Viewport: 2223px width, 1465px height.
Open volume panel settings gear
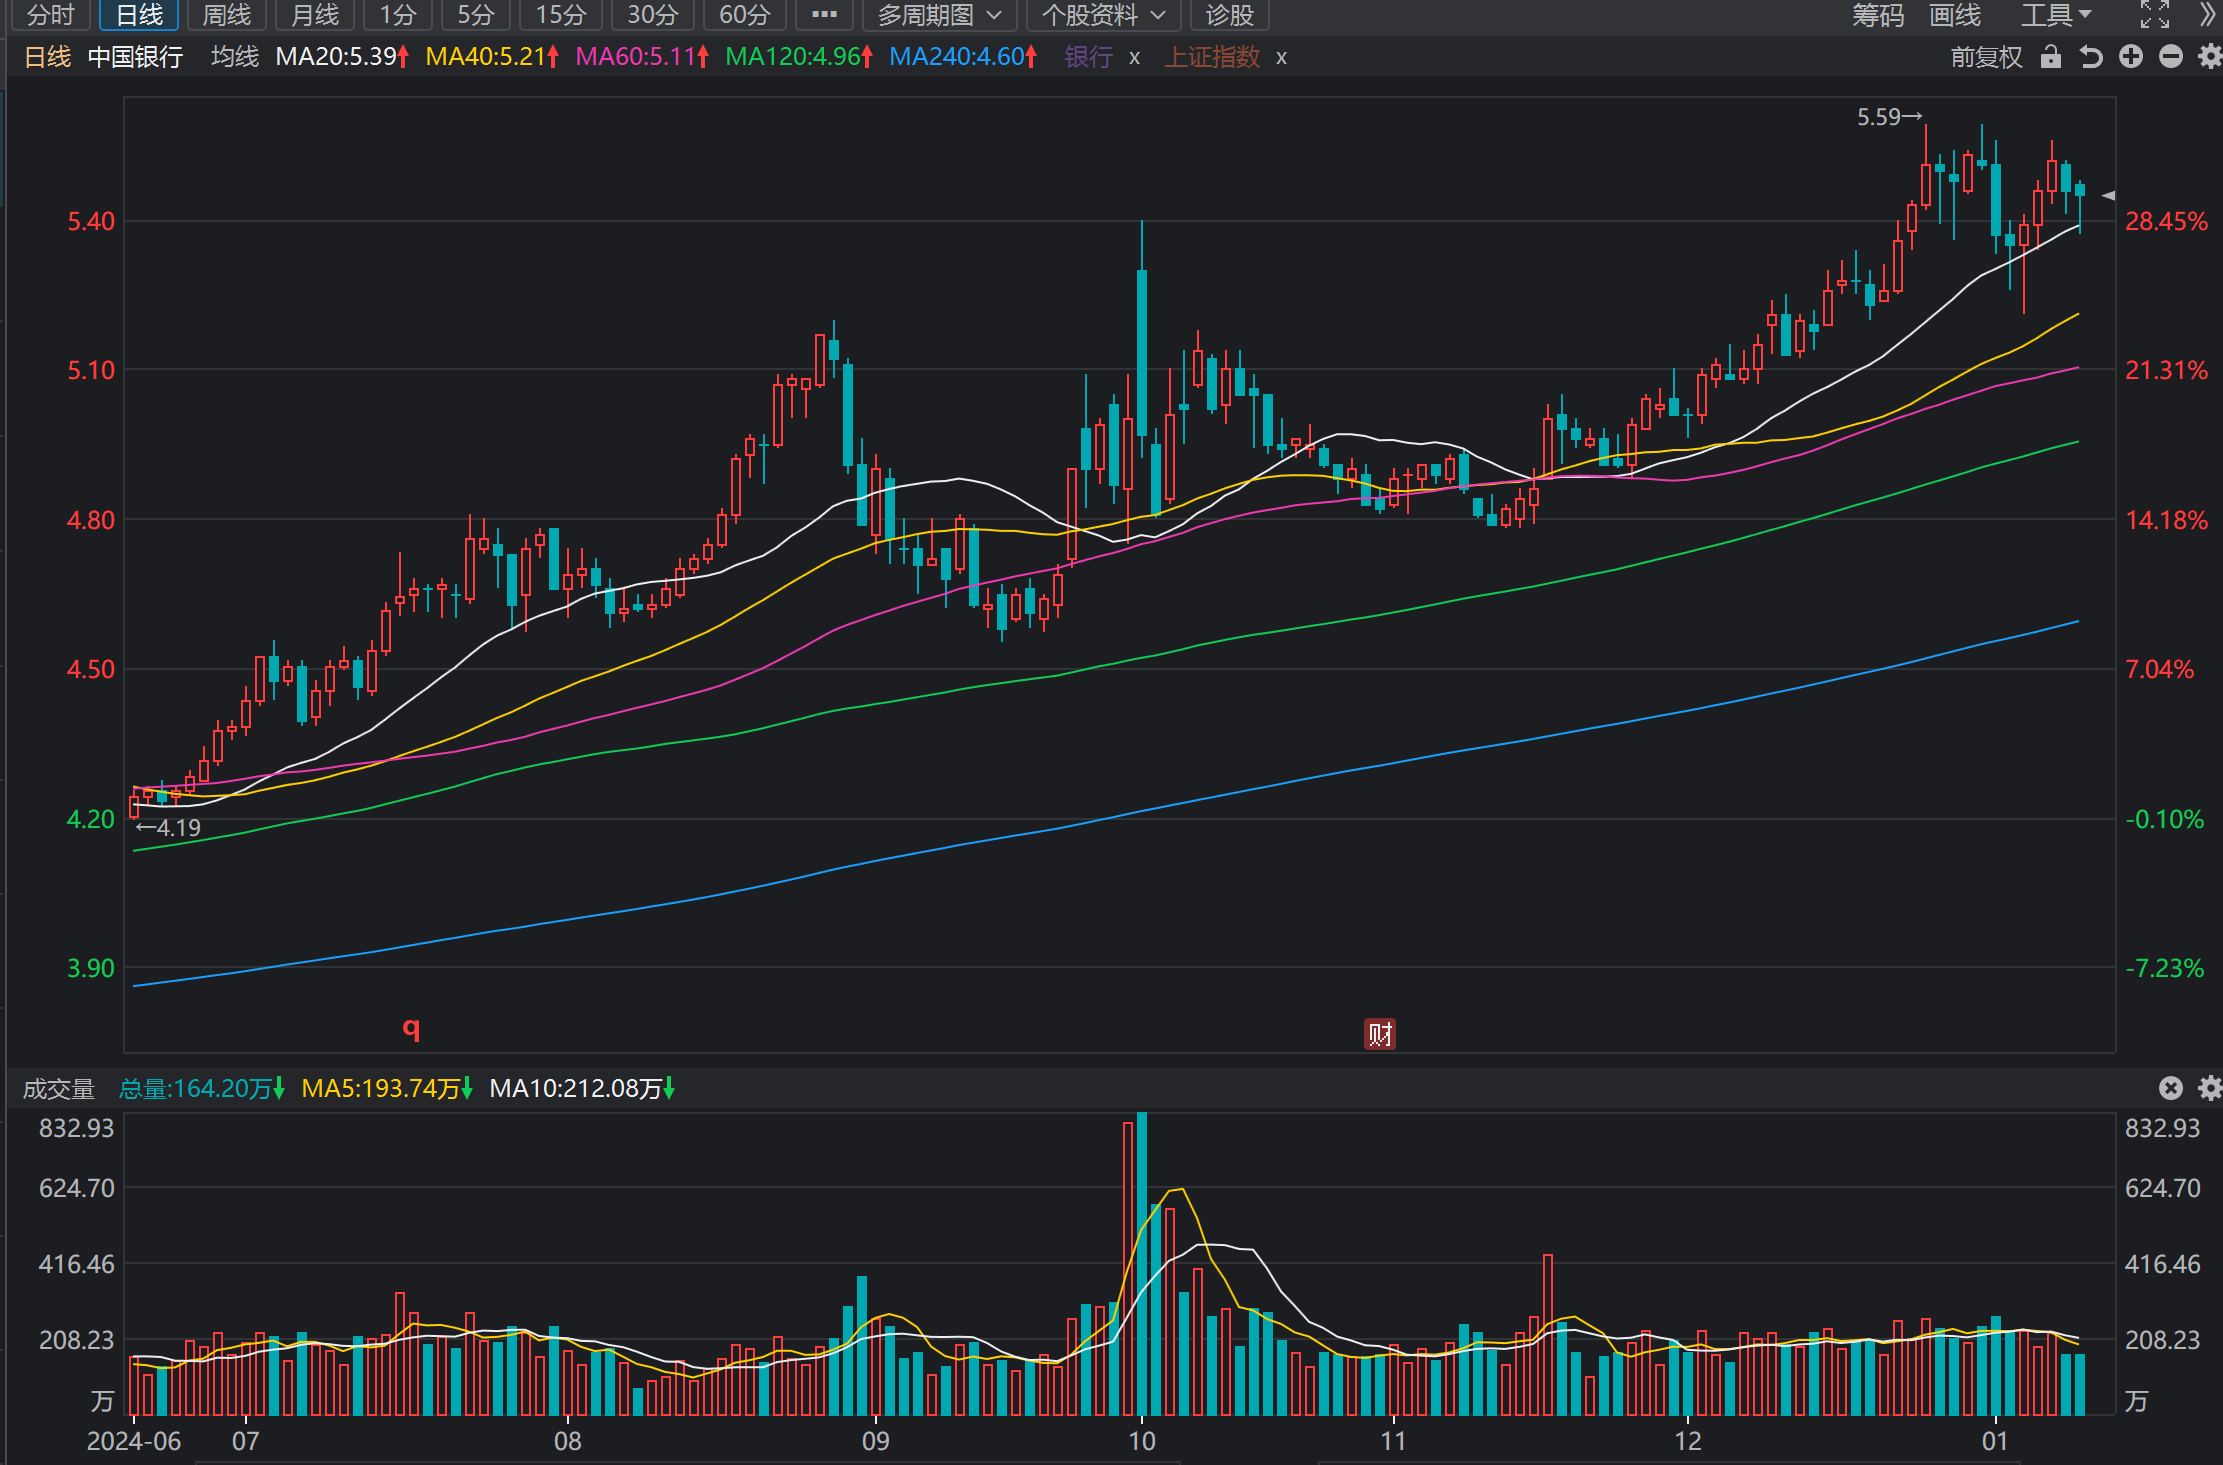pyautogui.click(x=2209, y=1088)
